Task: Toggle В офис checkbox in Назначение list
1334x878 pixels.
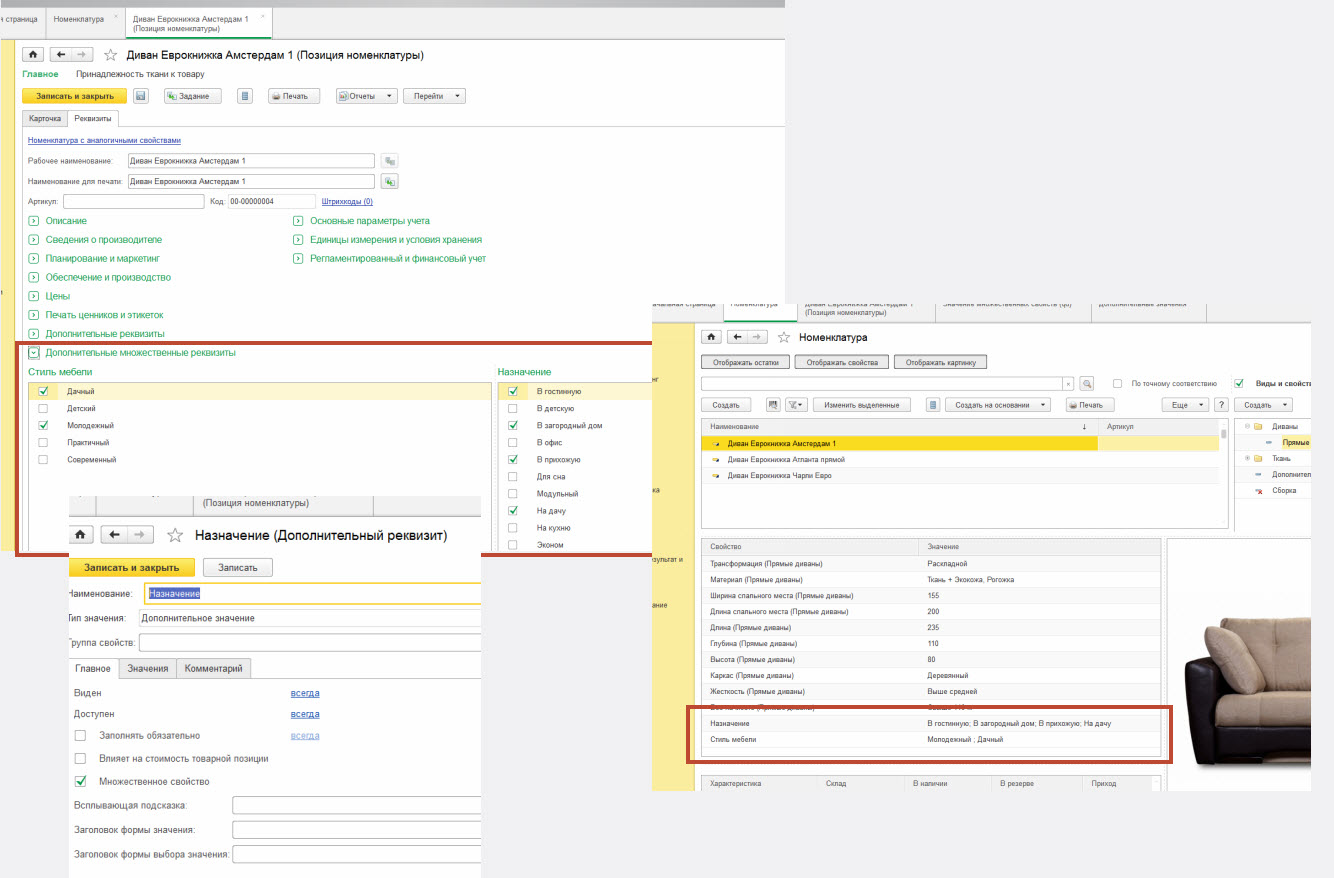Action: tap(513, 443)
